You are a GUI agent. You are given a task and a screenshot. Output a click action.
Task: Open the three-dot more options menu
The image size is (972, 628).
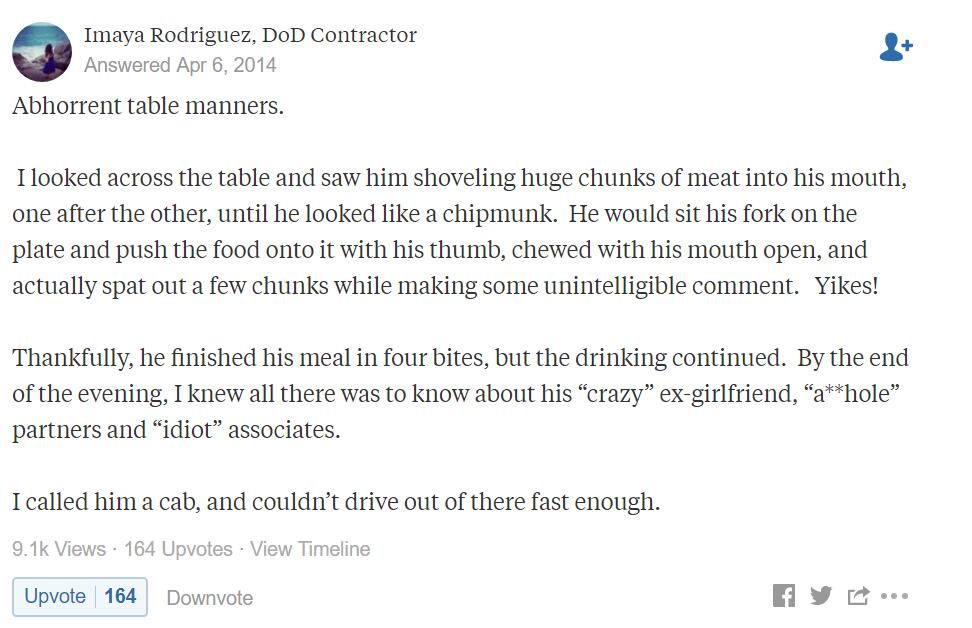click(894, 596)
